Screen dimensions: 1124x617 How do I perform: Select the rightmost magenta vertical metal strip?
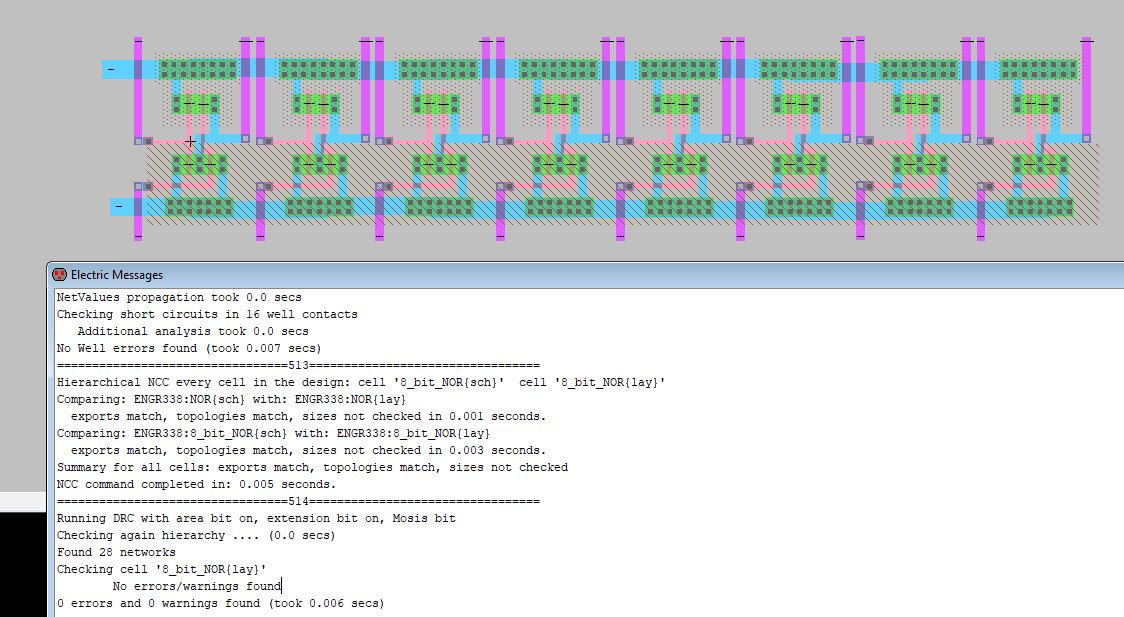click(1086, 90)
